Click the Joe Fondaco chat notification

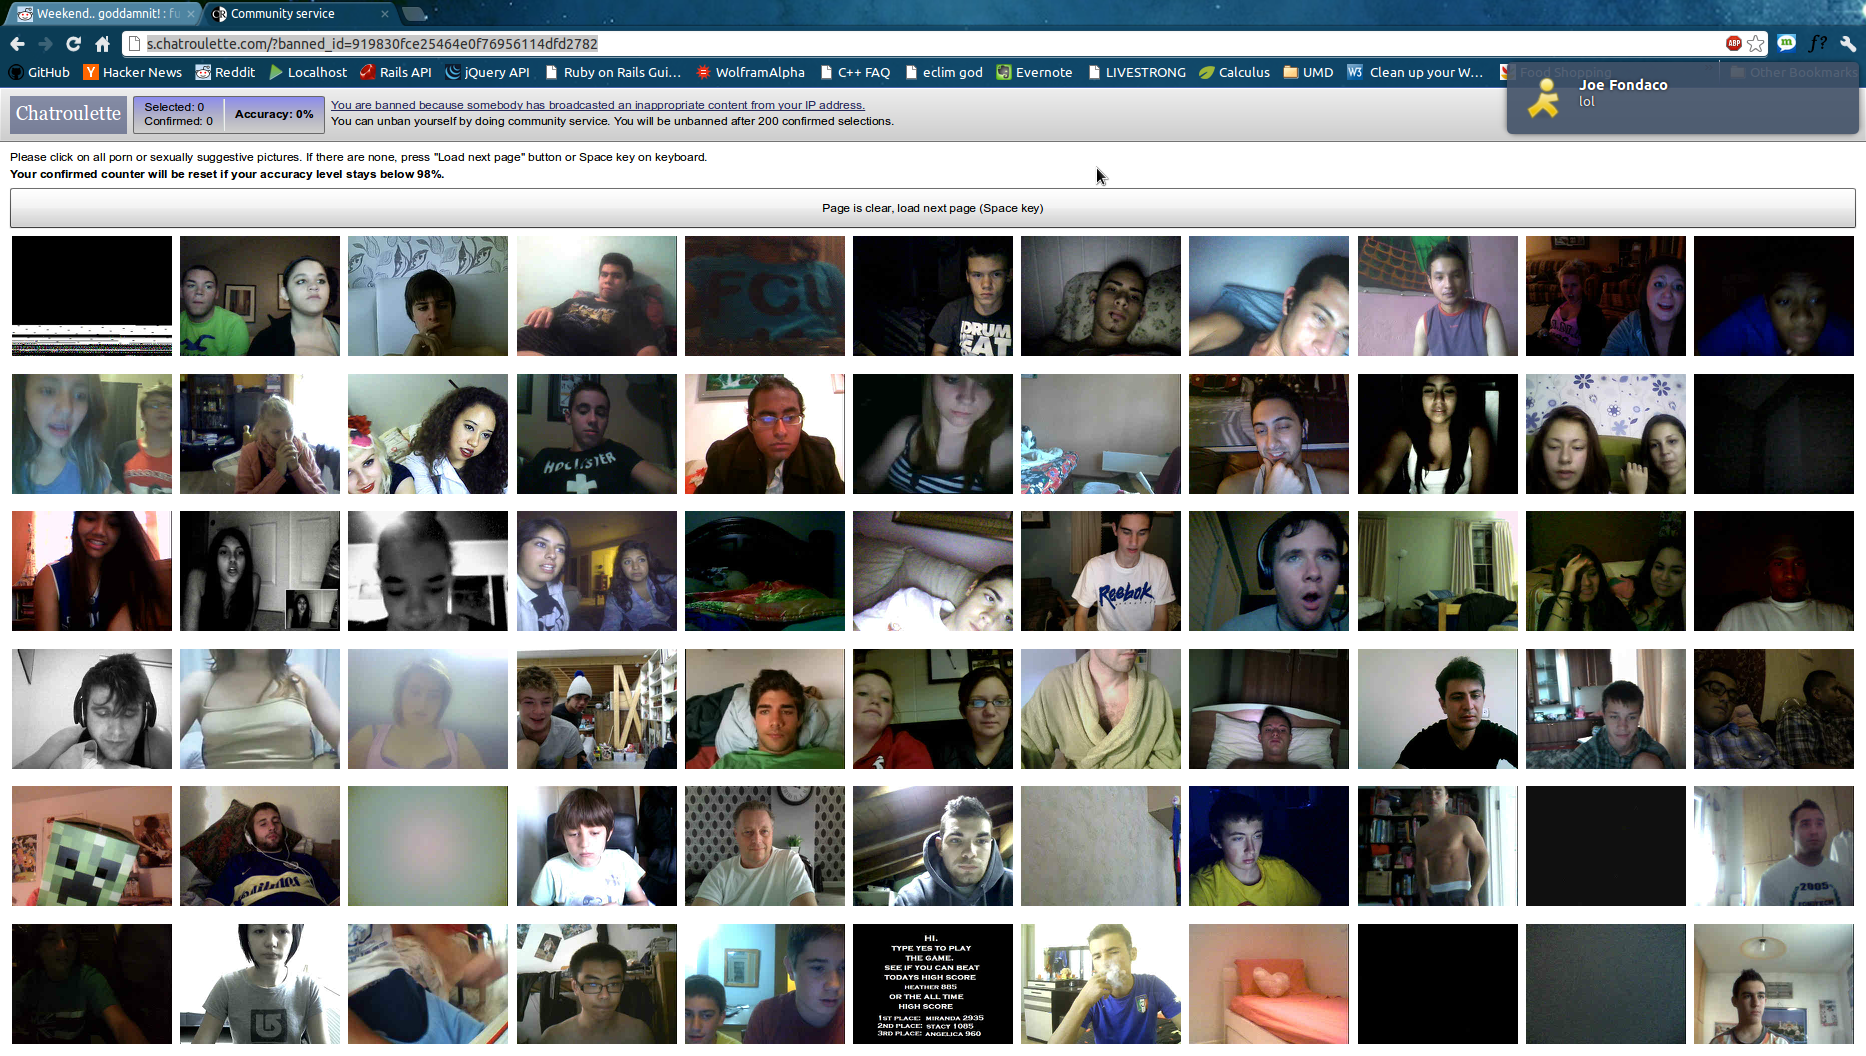pos(1682,98)
